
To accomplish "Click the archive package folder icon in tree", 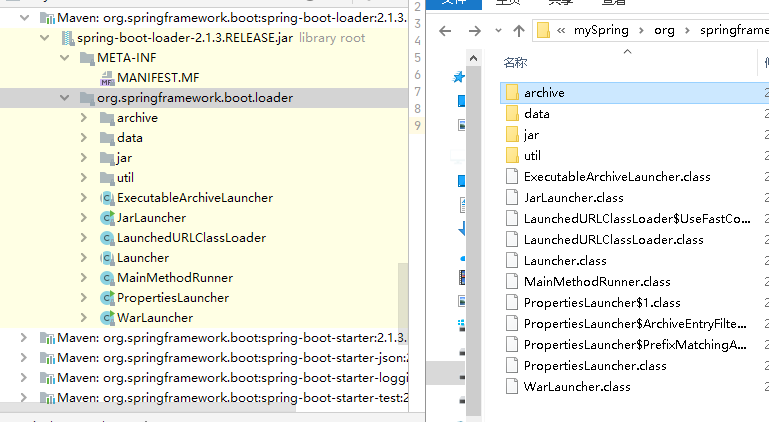I will click(107, 118).
